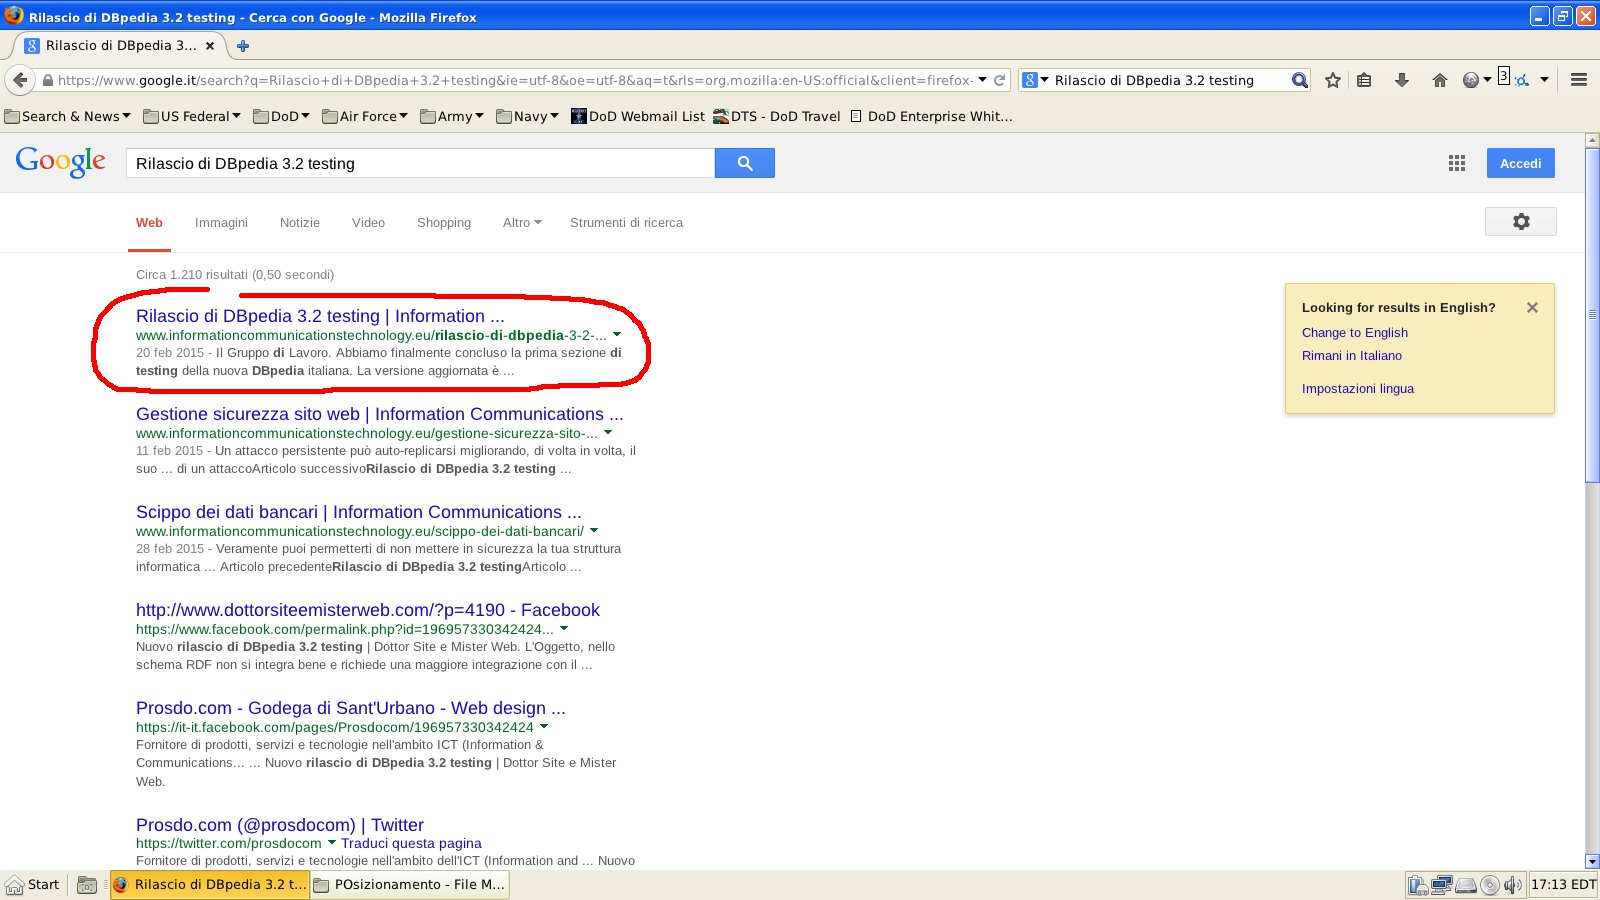
Task: Open the US Federal bookmarks folder
Action: click(192, 116)
